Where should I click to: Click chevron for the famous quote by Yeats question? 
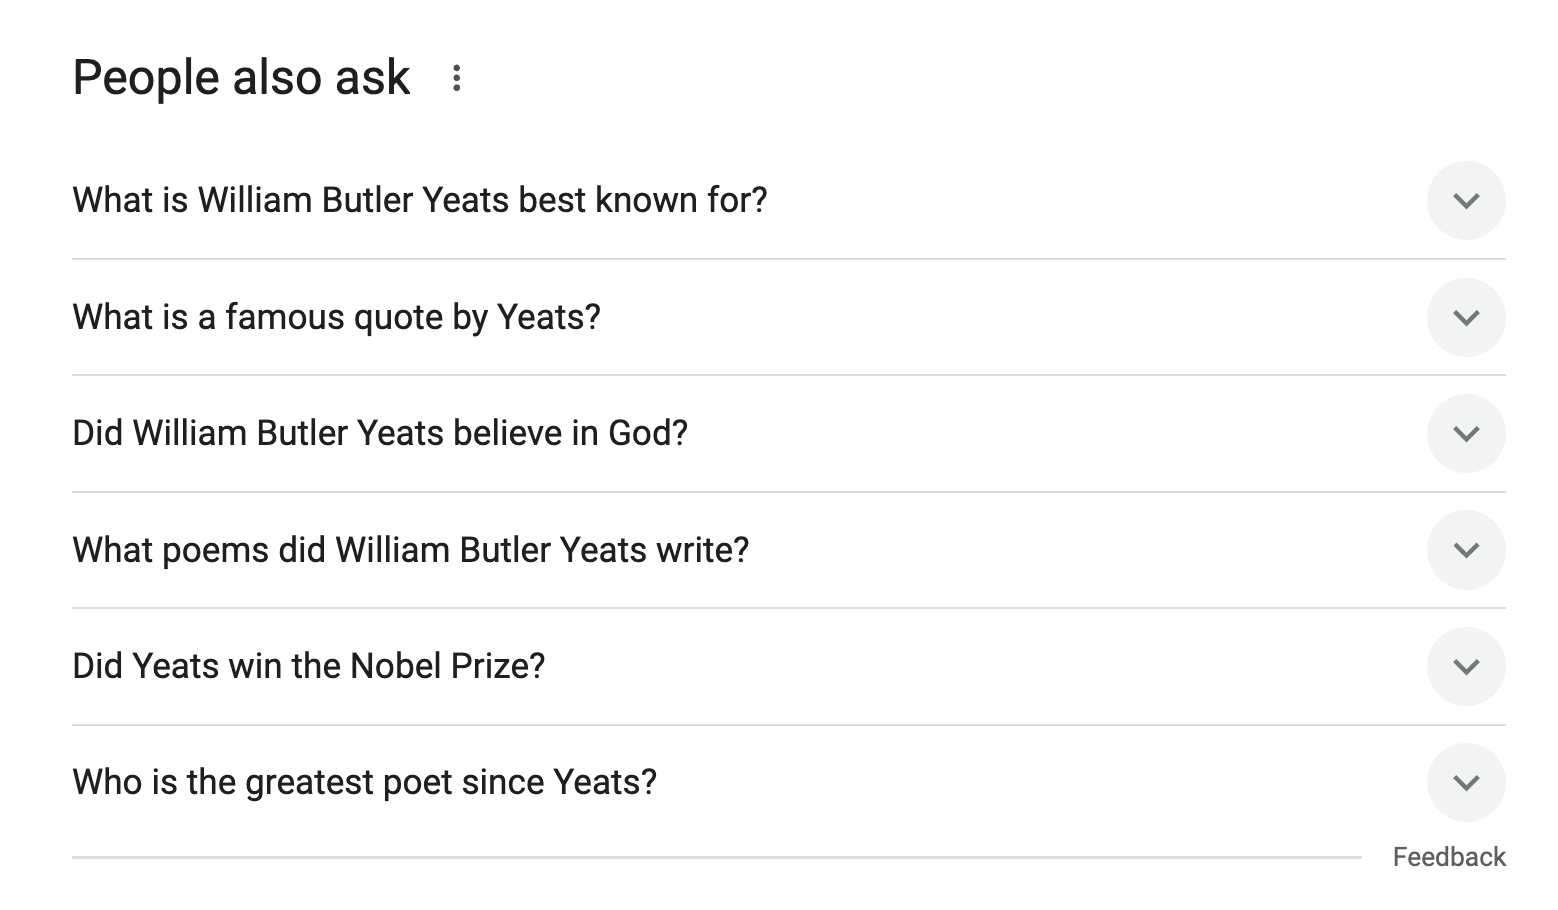1465,318
